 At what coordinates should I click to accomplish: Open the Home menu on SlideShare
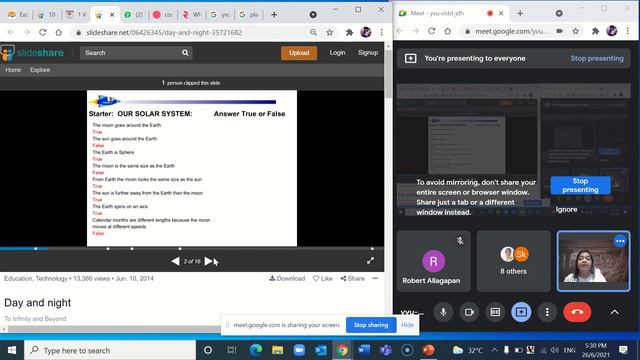(13, 70)
